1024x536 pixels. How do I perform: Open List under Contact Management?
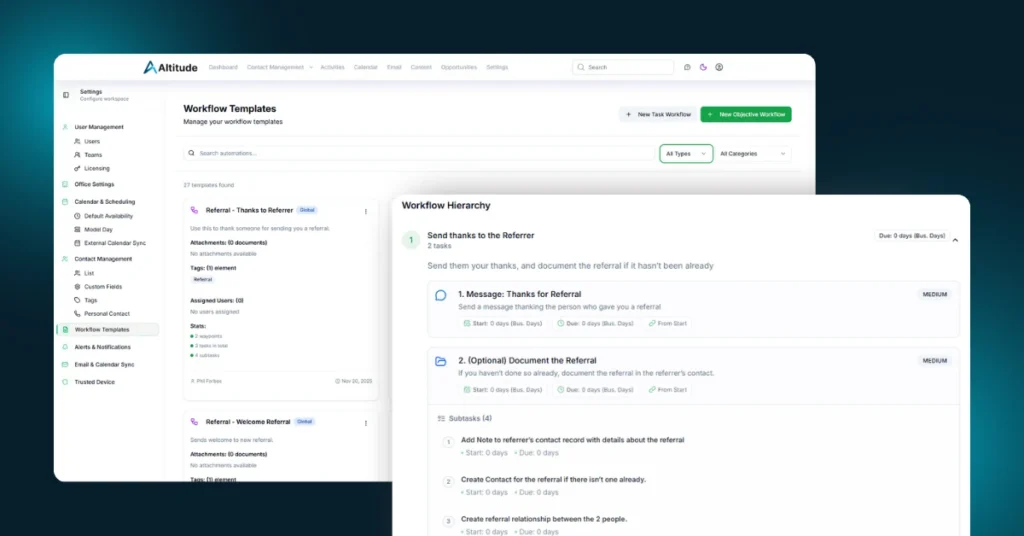pyautogui.click(x=89, y=274)
